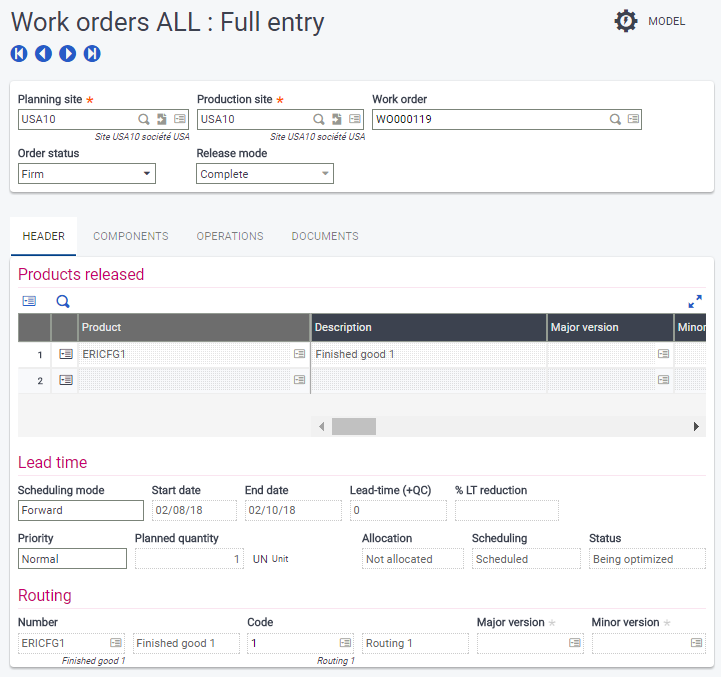Click the Model gear icon
Viewport: 721px width, 677px height.
coord(626,21)
